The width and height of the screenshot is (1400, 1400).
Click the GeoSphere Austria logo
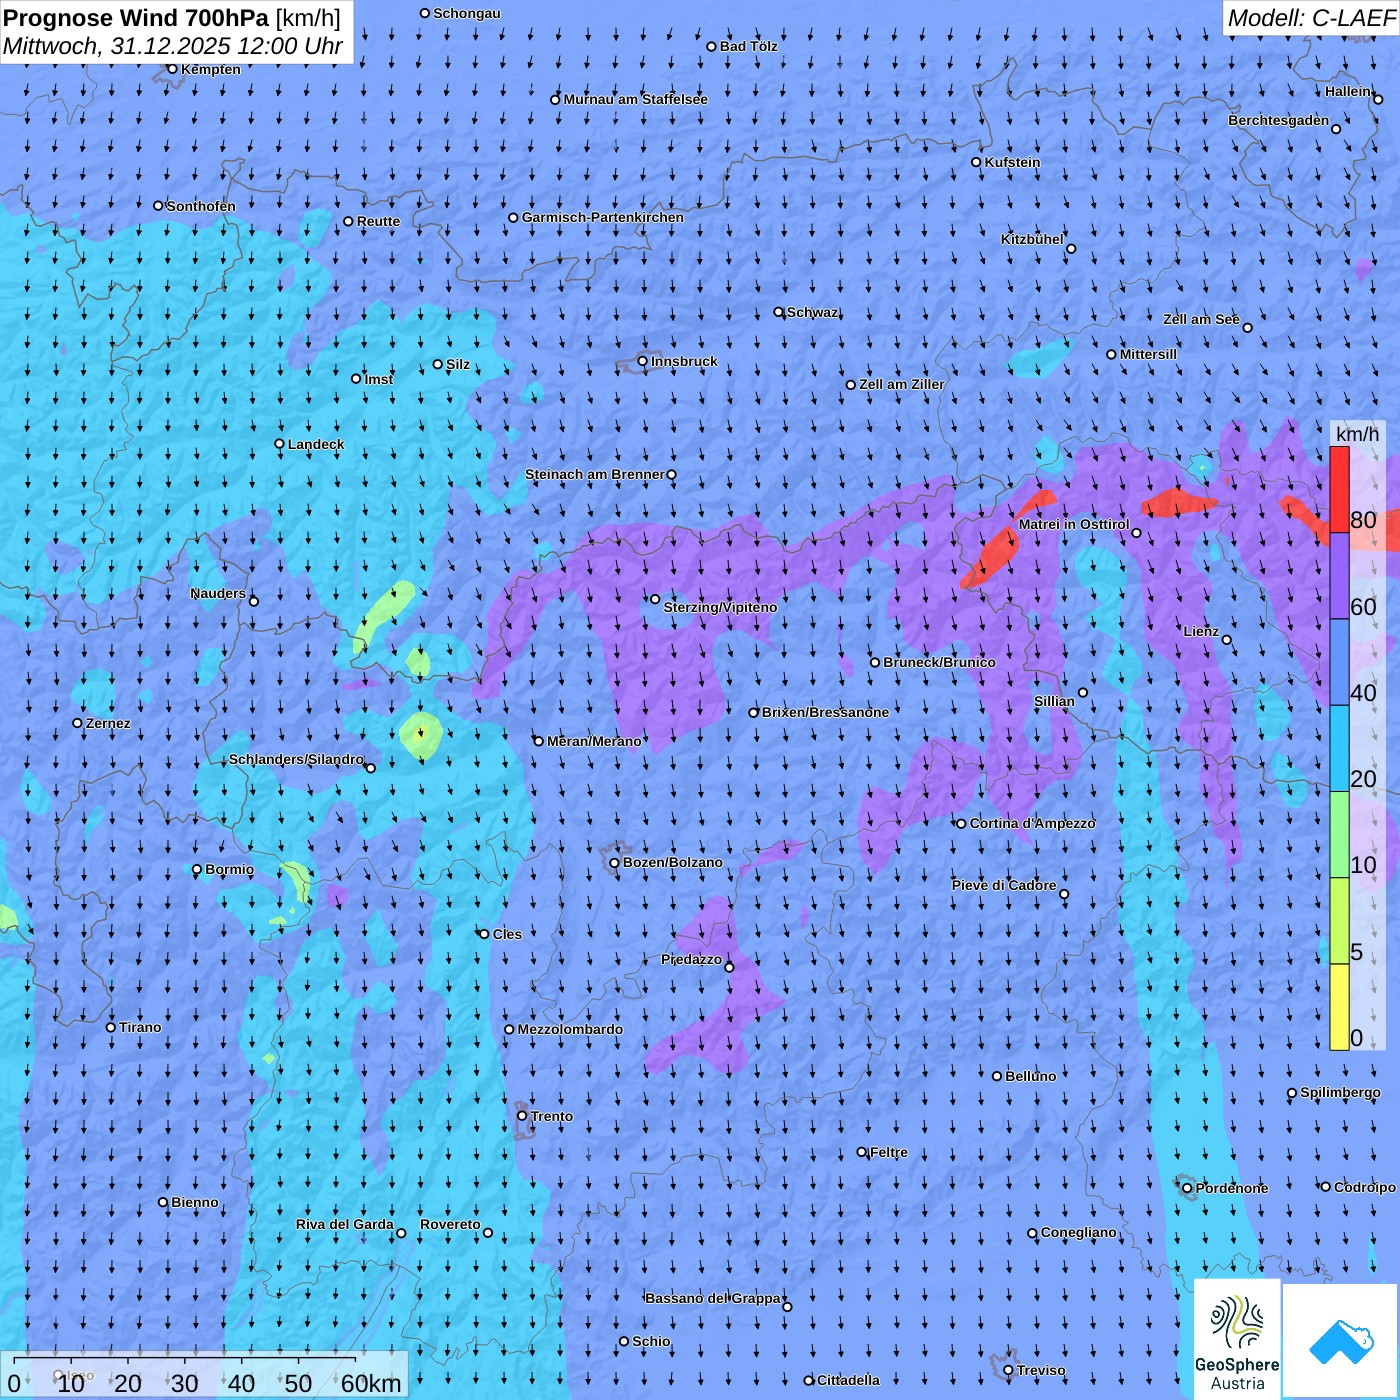[1237, 1339]
